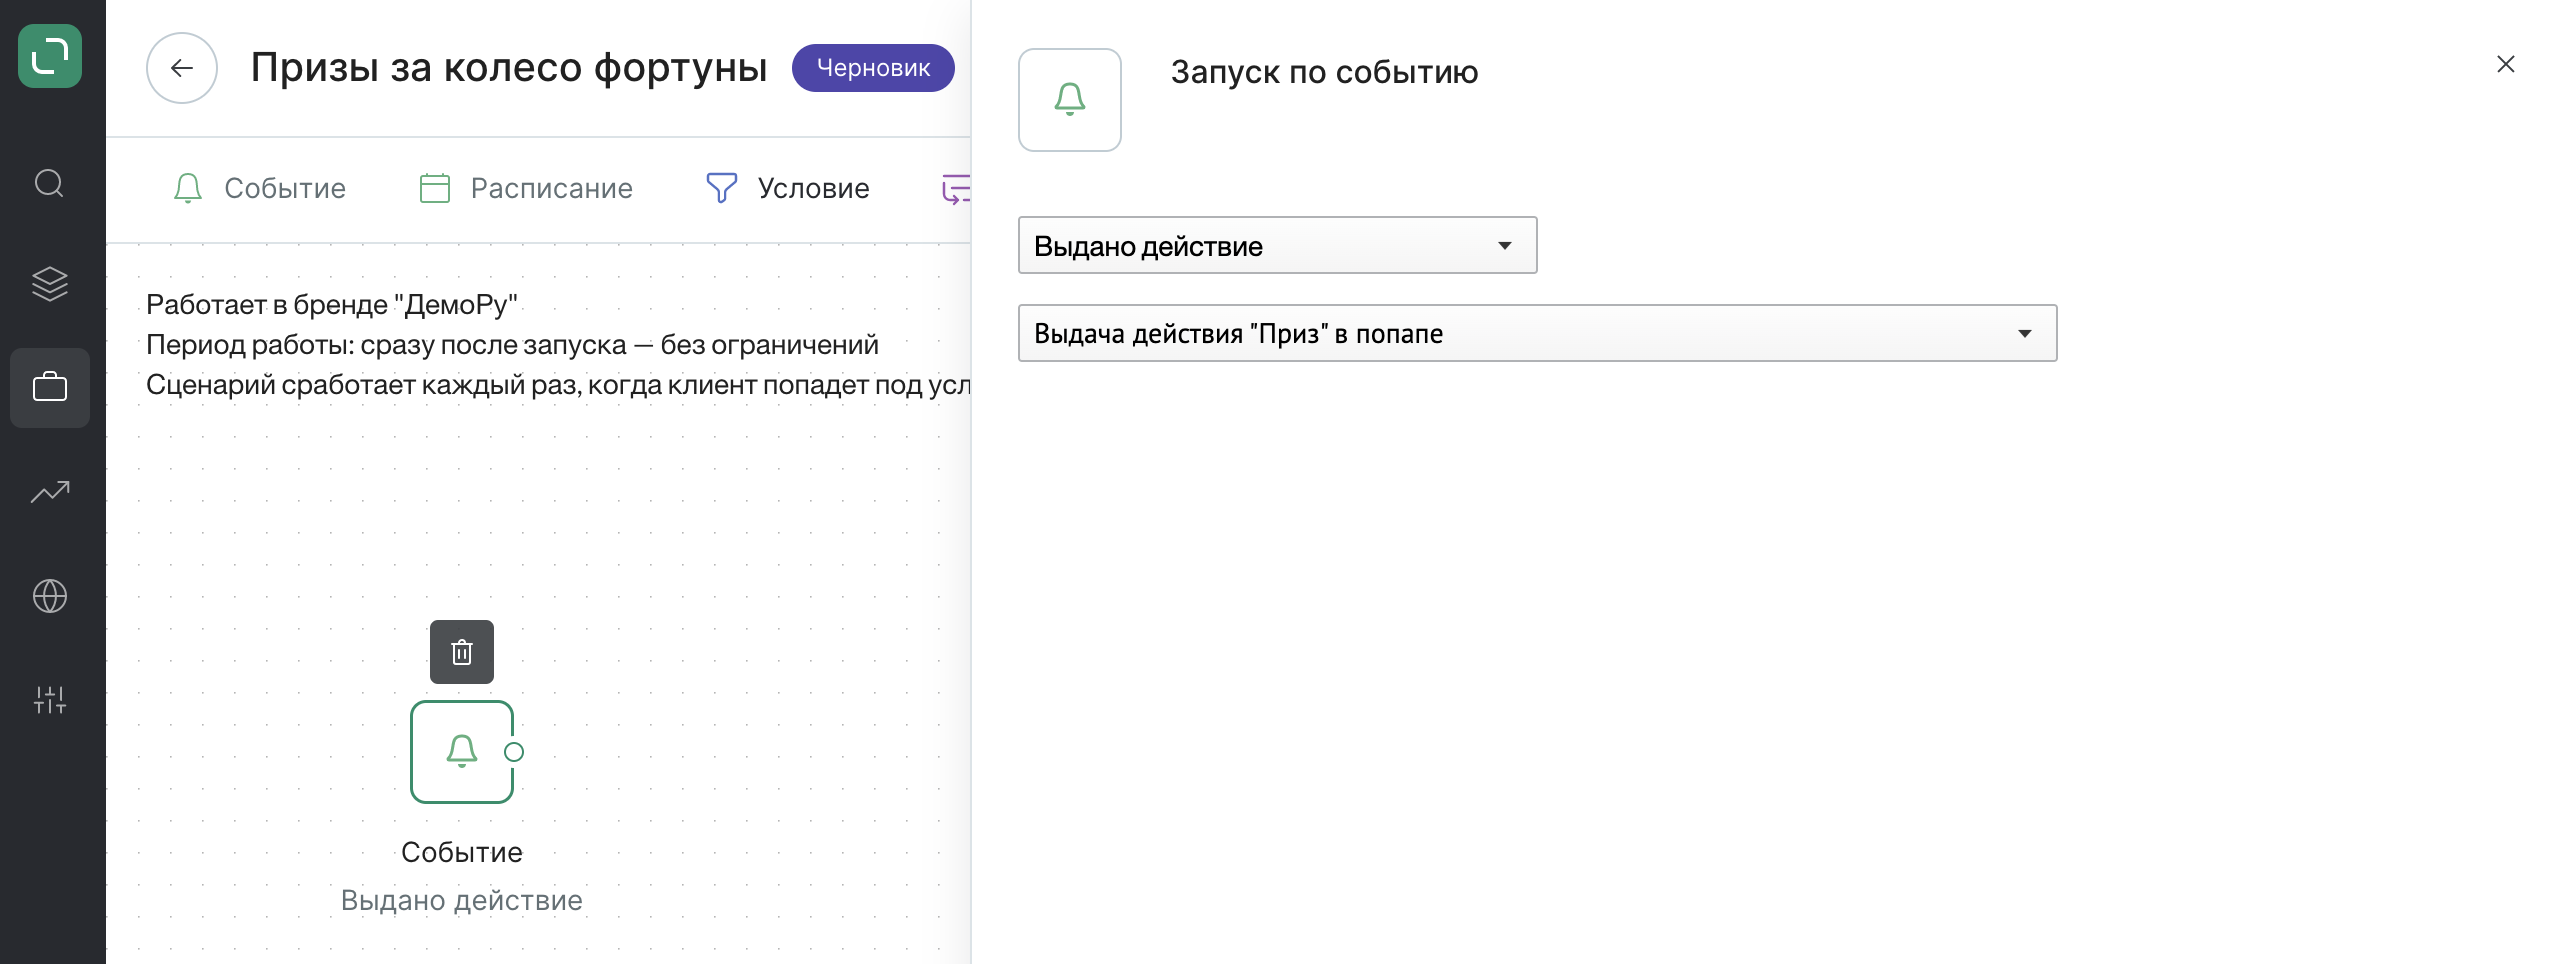Open the Выдача действия "Приз" в попапе dropdown

(1537, 334)
